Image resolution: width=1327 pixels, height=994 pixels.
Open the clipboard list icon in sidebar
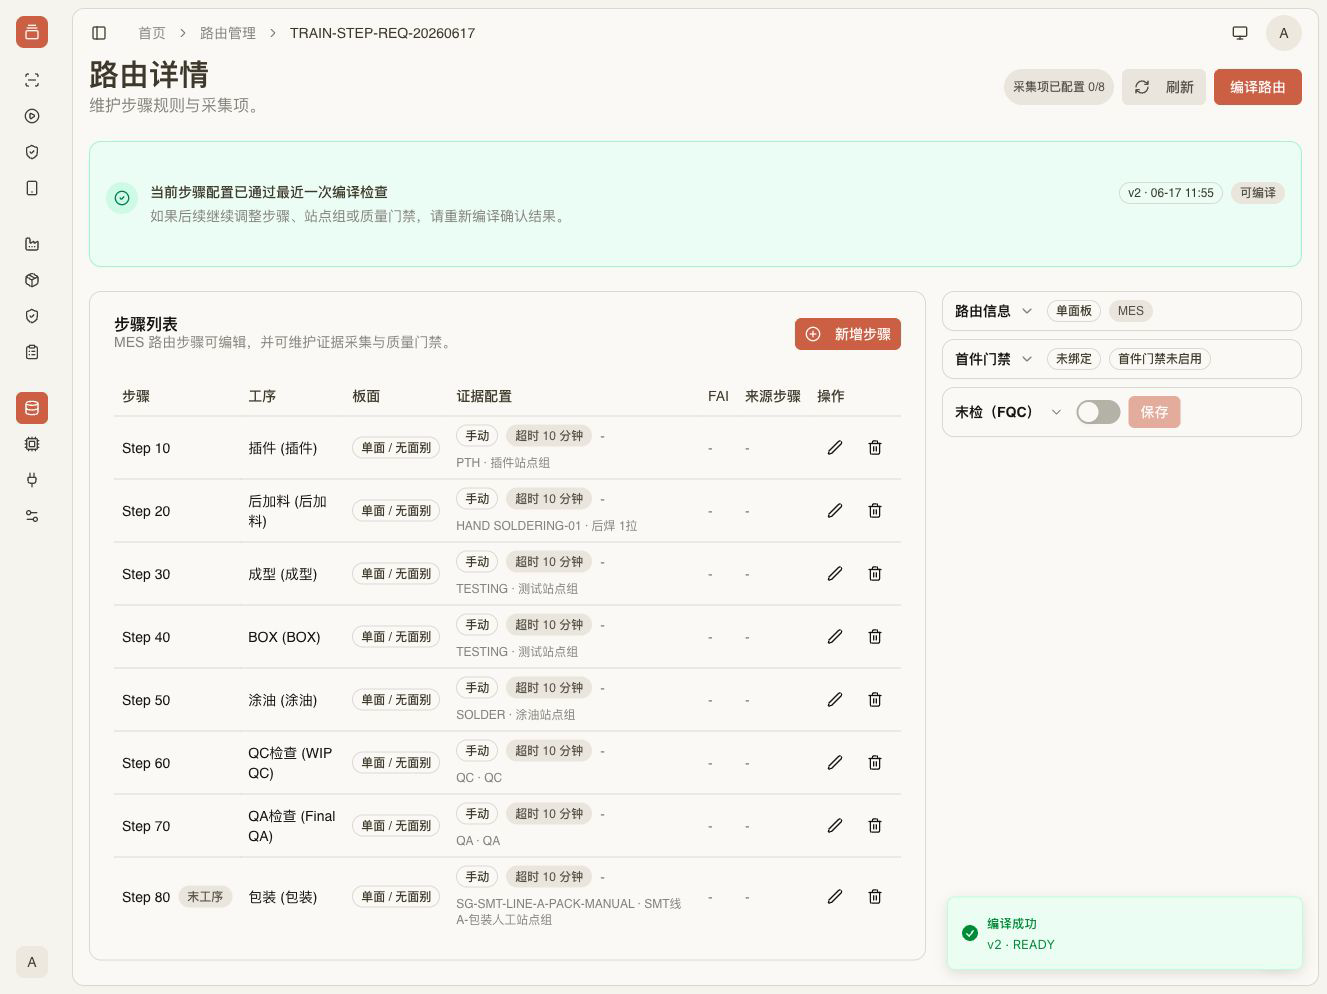pos(32,352)
